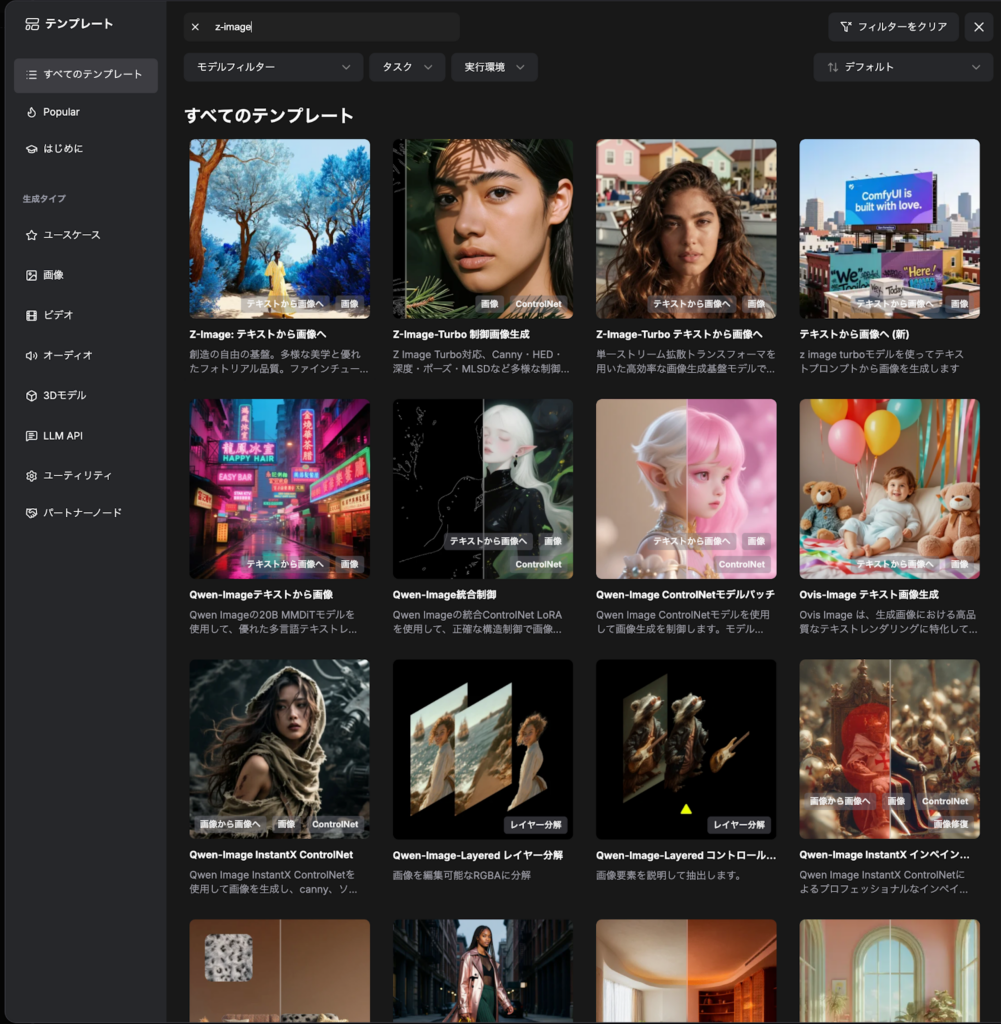Click the picture icon beside 画像

click(32, 275)
